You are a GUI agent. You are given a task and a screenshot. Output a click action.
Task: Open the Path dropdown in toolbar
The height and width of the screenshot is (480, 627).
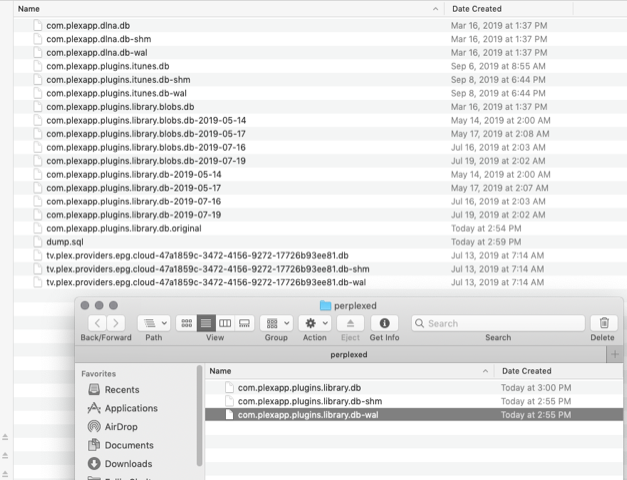154,323
